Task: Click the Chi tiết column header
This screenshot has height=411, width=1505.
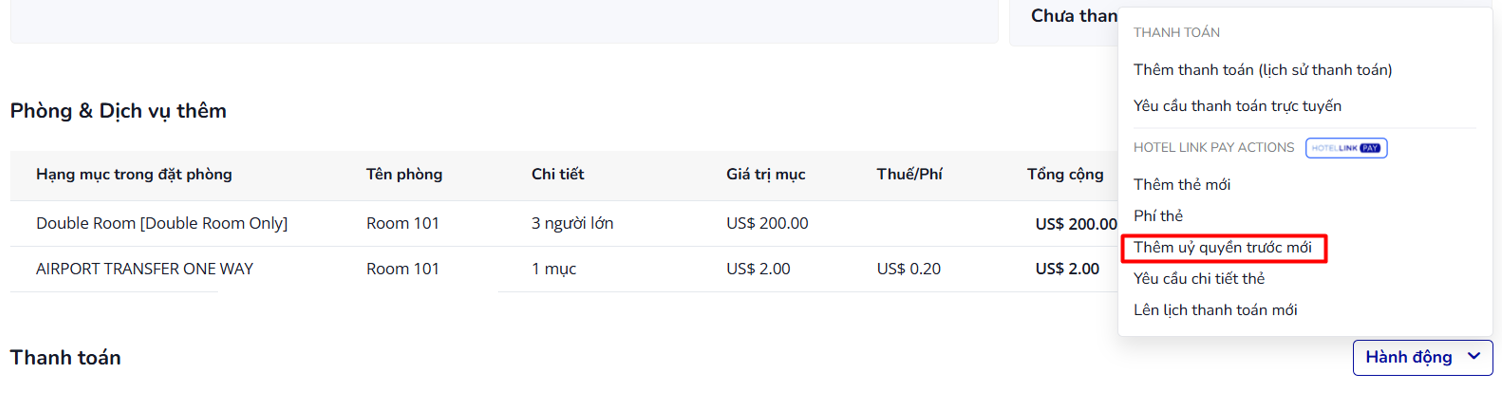Action: pos(558,175)
